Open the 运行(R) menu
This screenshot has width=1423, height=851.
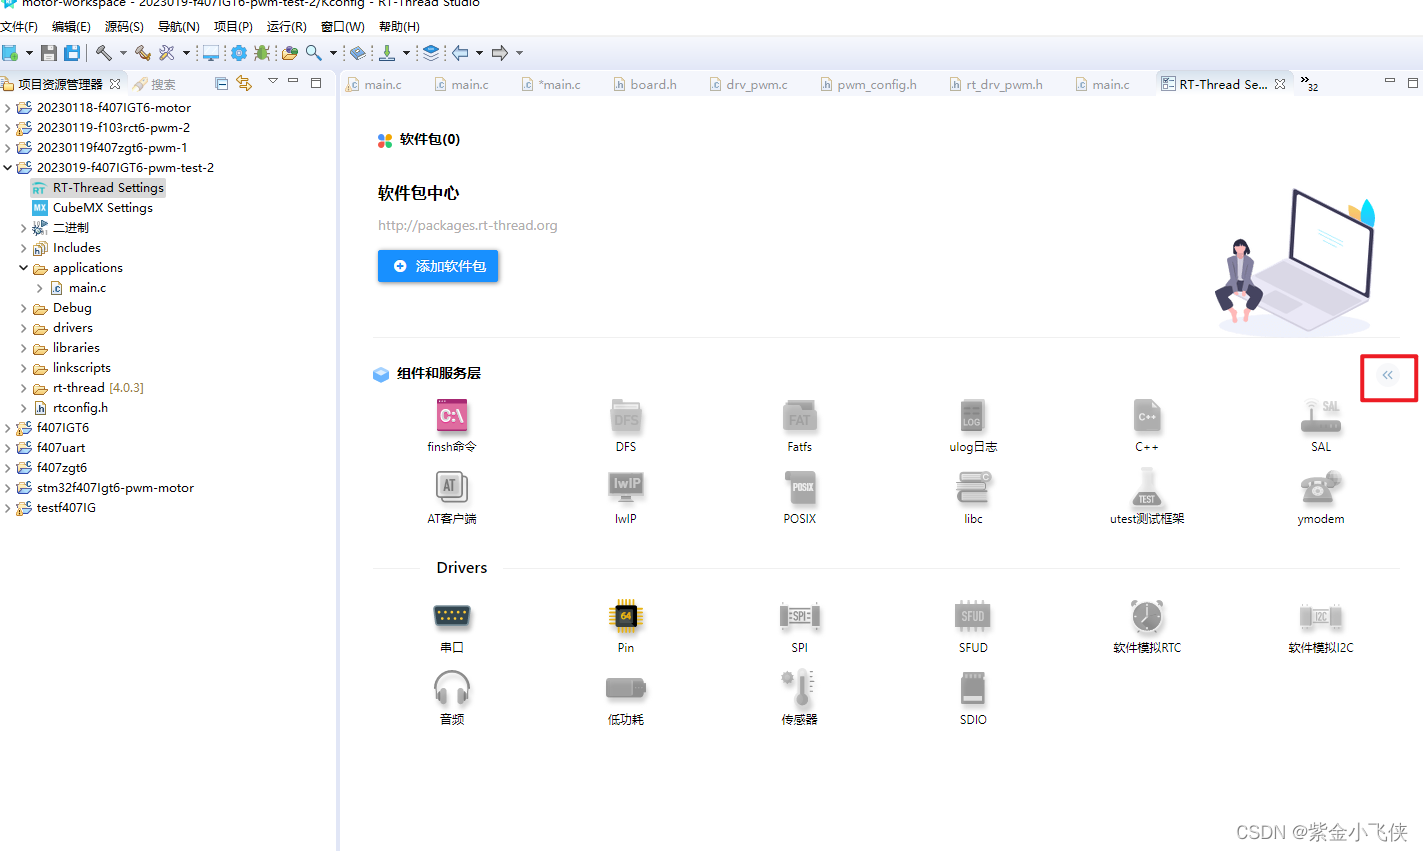tap(287, 27)
